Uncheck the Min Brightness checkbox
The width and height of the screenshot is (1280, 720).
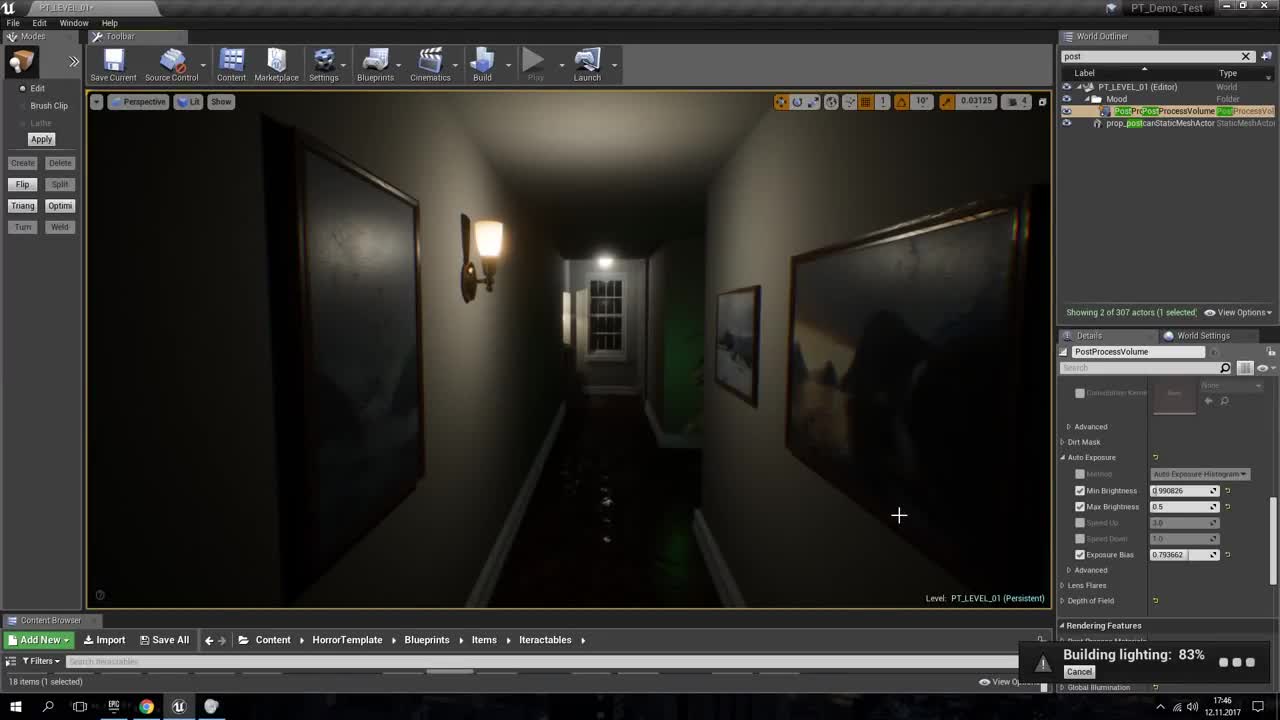[1080, 491]
